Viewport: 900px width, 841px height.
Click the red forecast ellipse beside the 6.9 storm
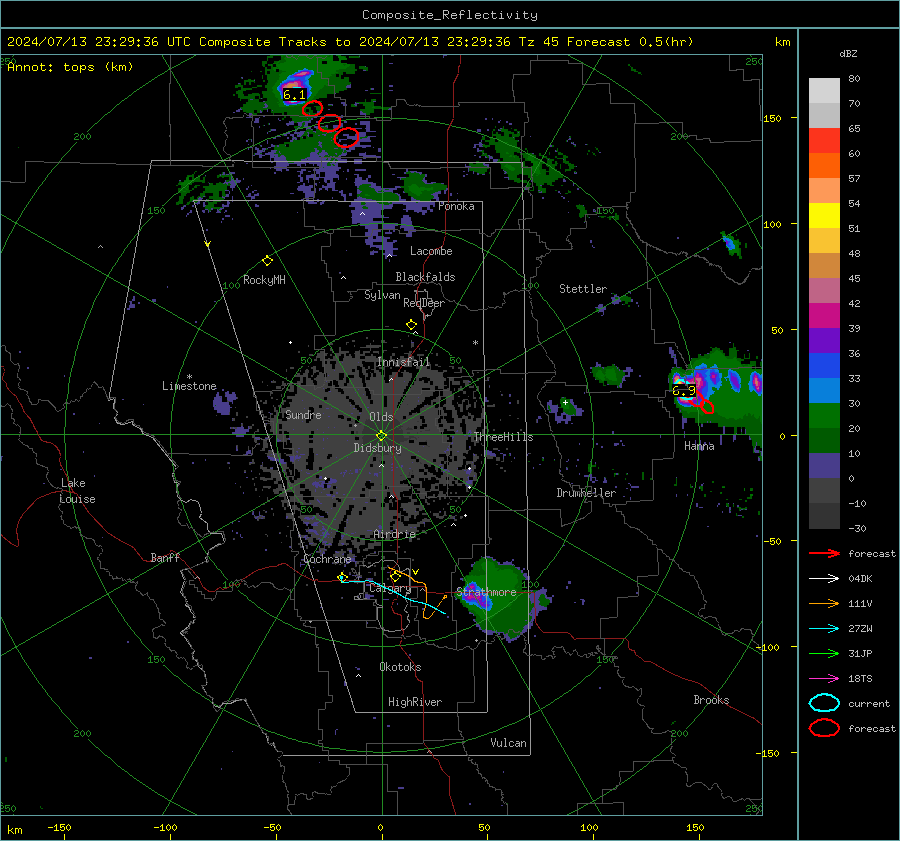[707, 407]
